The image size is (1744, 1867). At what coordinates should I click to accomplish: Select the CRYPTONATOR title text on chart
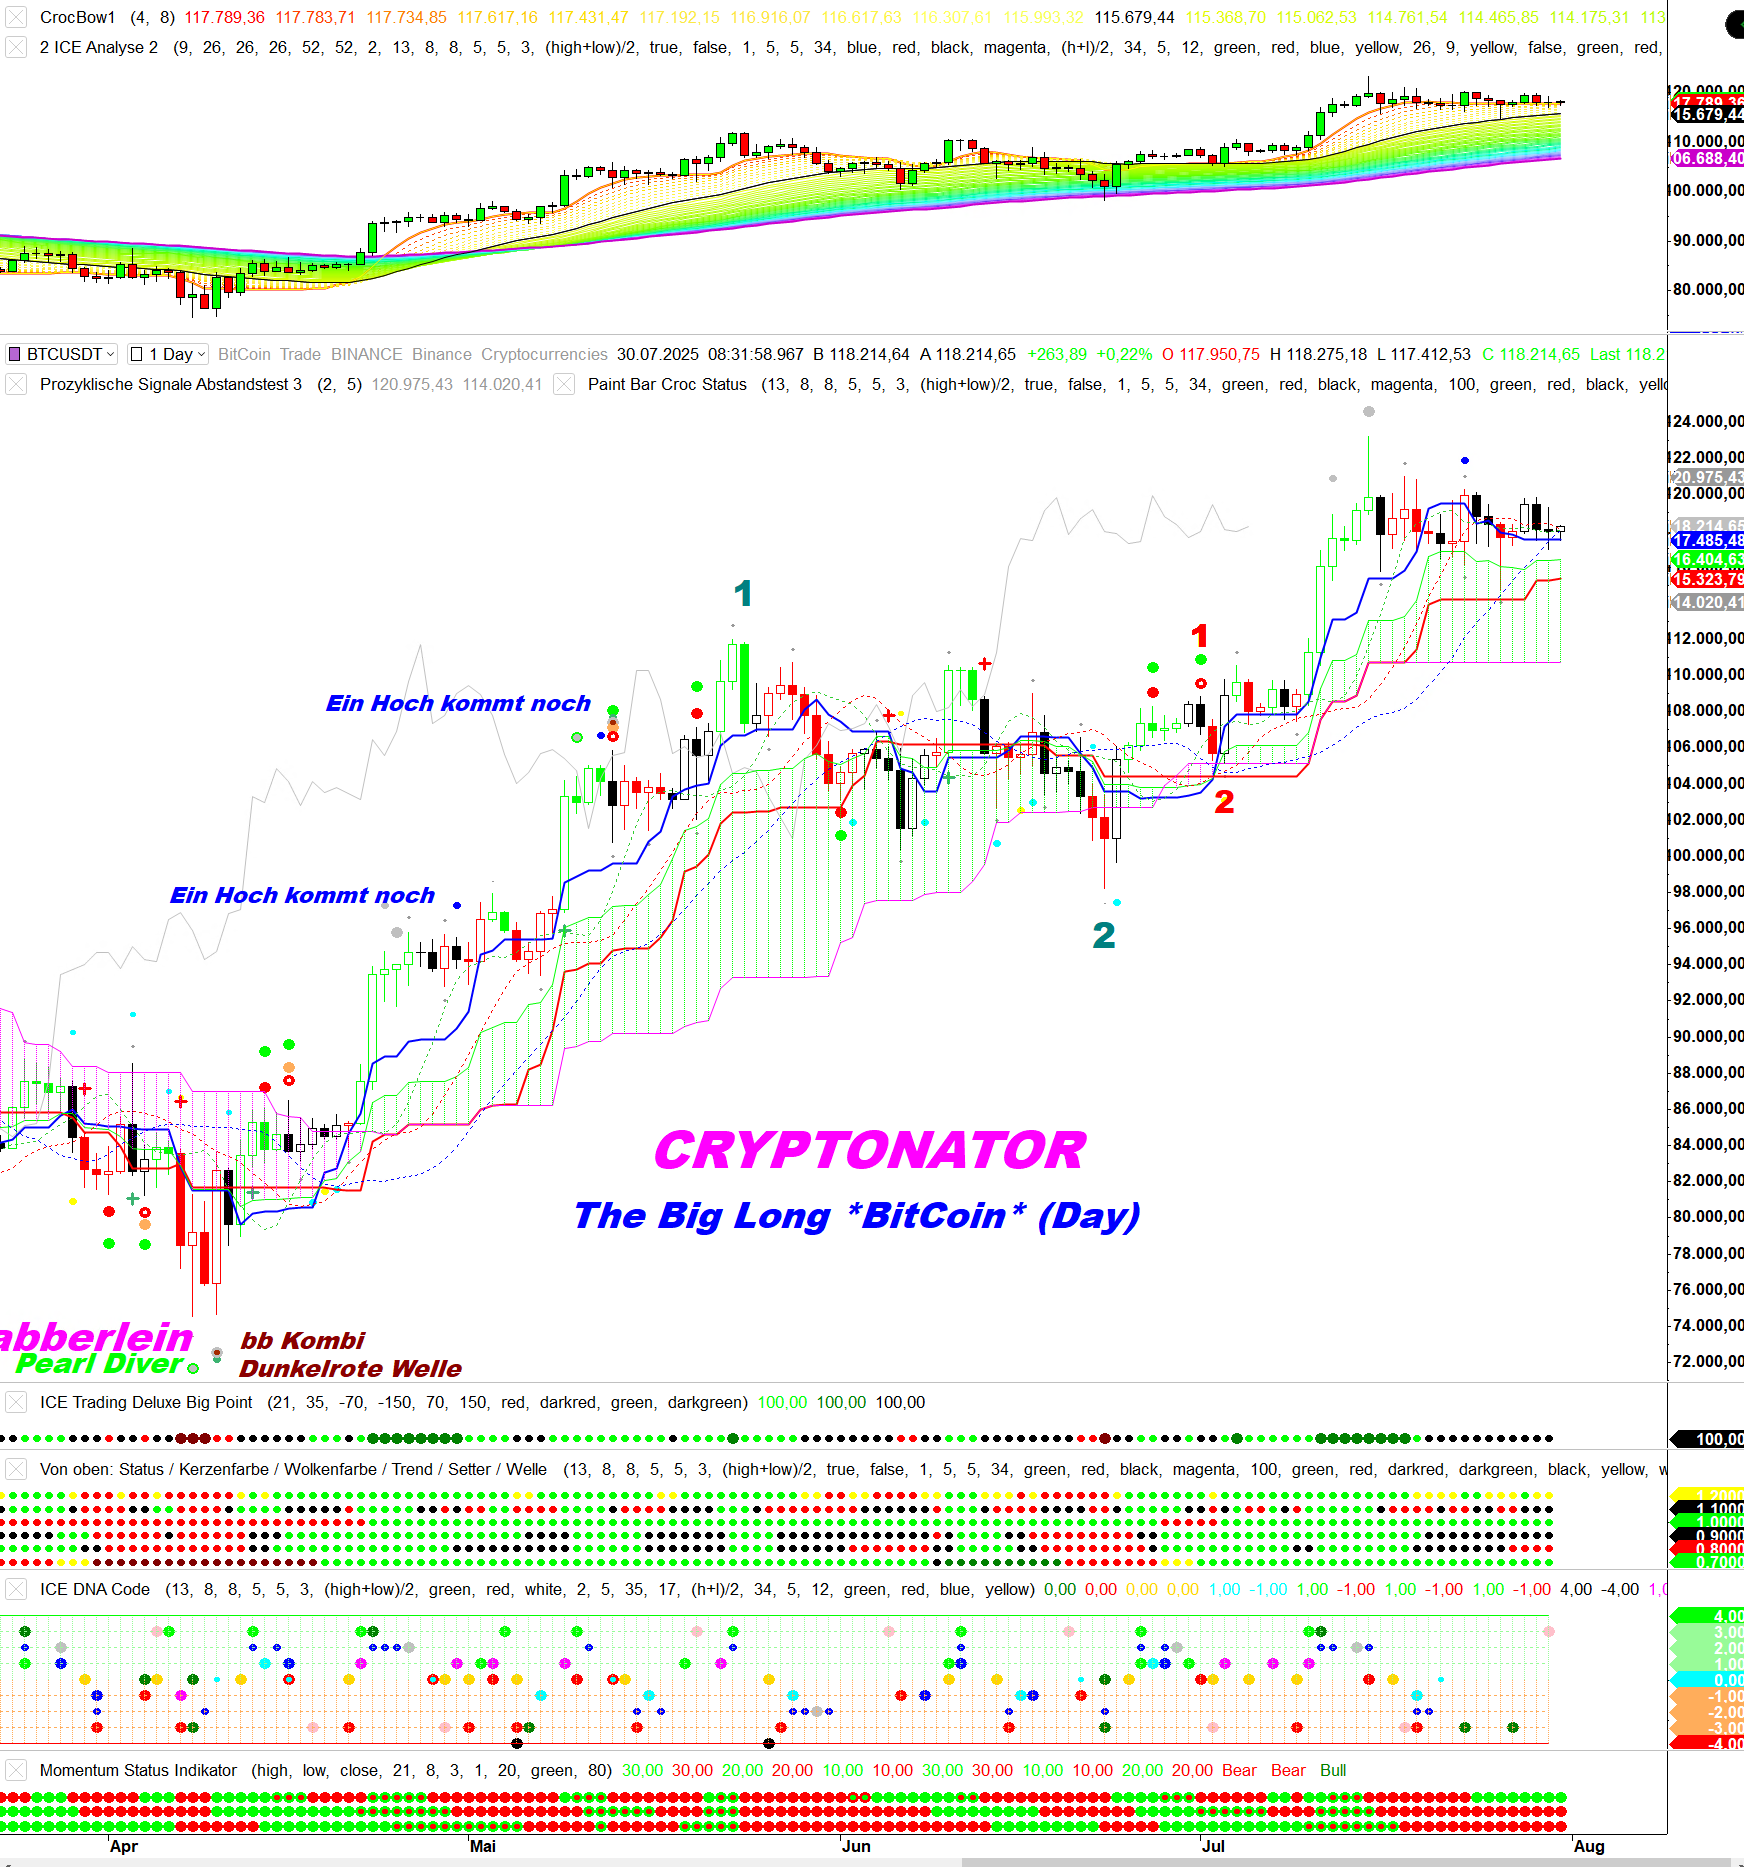pyautogui.click(x=869, y=1150)
